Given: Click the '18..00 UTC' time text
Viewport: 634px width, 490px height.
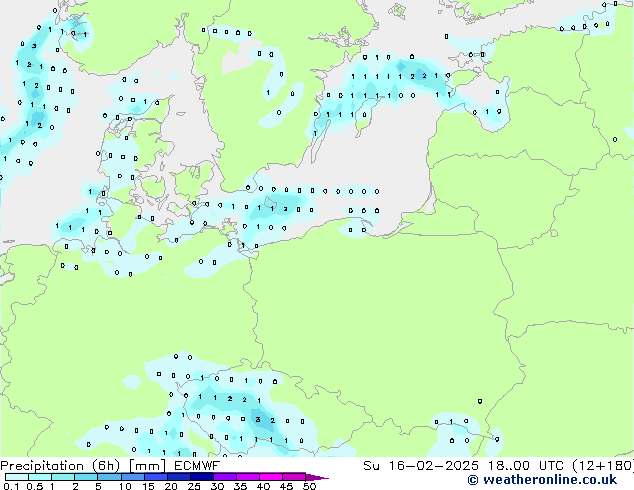Looking at the screenshot, I should (526, 466).
